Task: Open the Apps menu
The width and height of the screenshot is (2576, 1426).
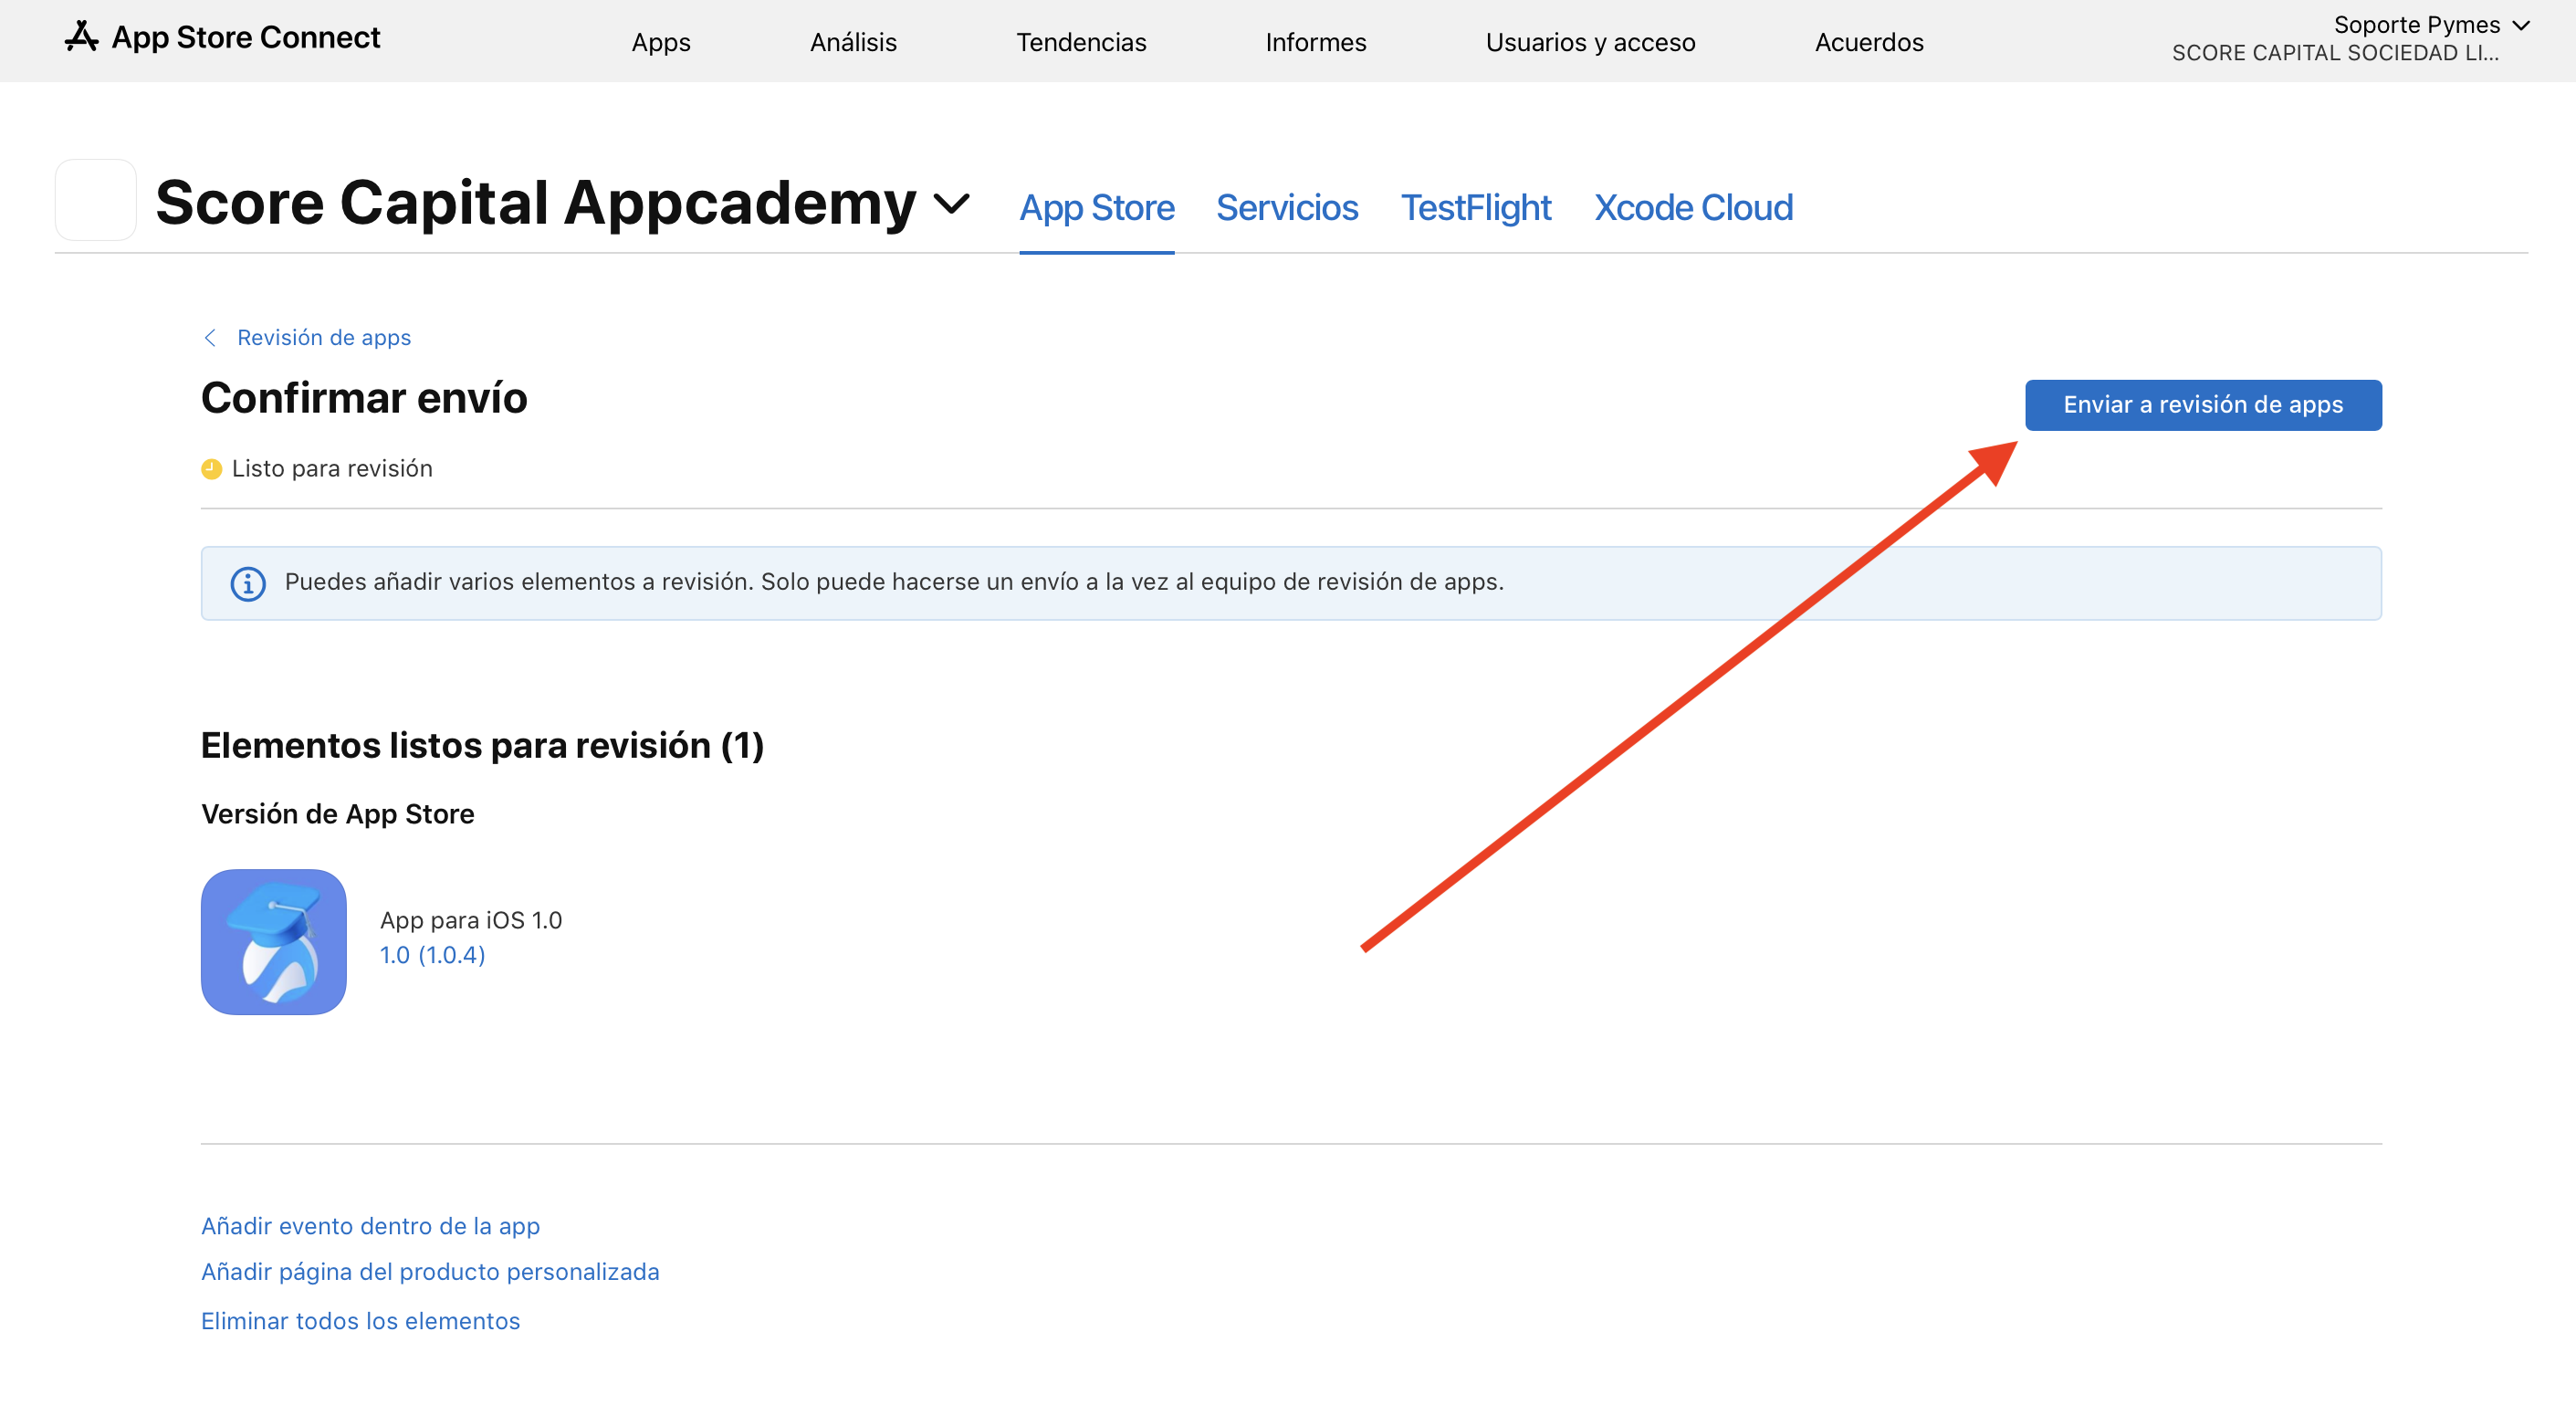Action: point(661,42)
